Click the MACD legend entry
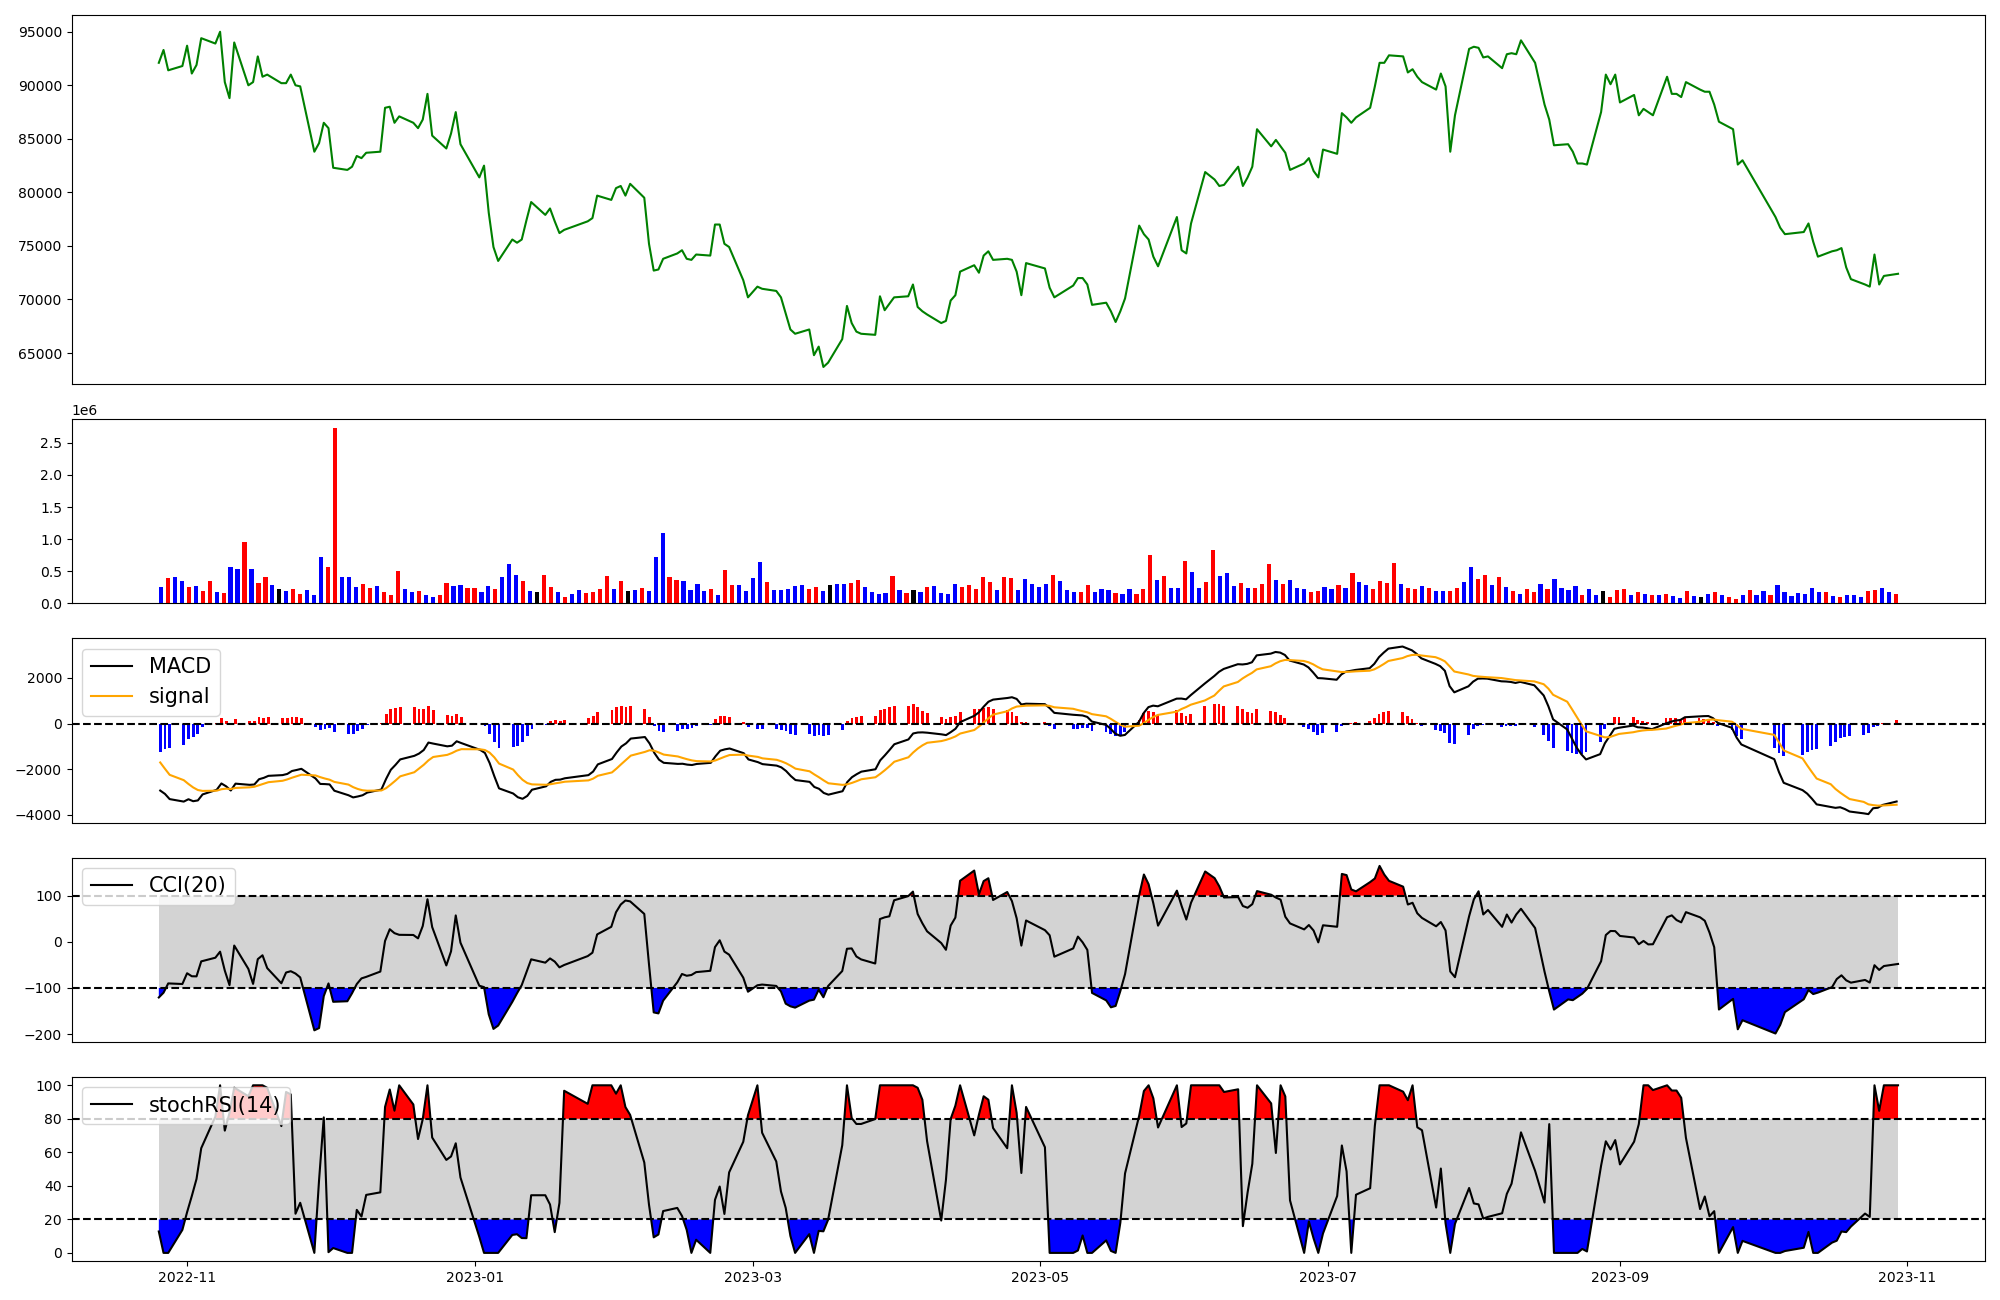 tap(179, 666)
